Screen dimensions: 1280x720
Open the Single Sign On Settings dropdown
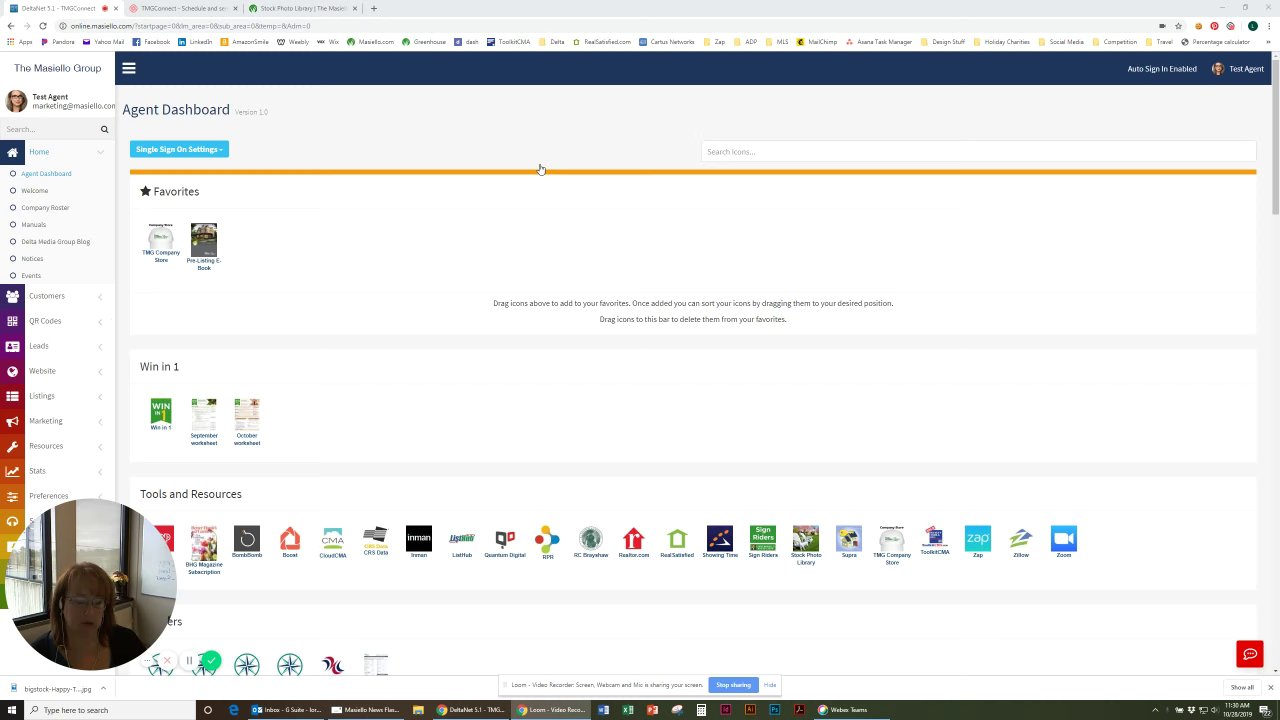click(x=179, y=149)
